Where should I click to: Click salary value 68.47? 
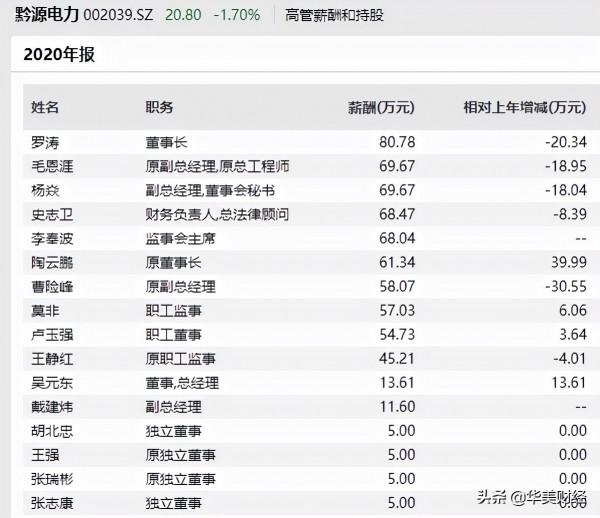pos(397,214)
